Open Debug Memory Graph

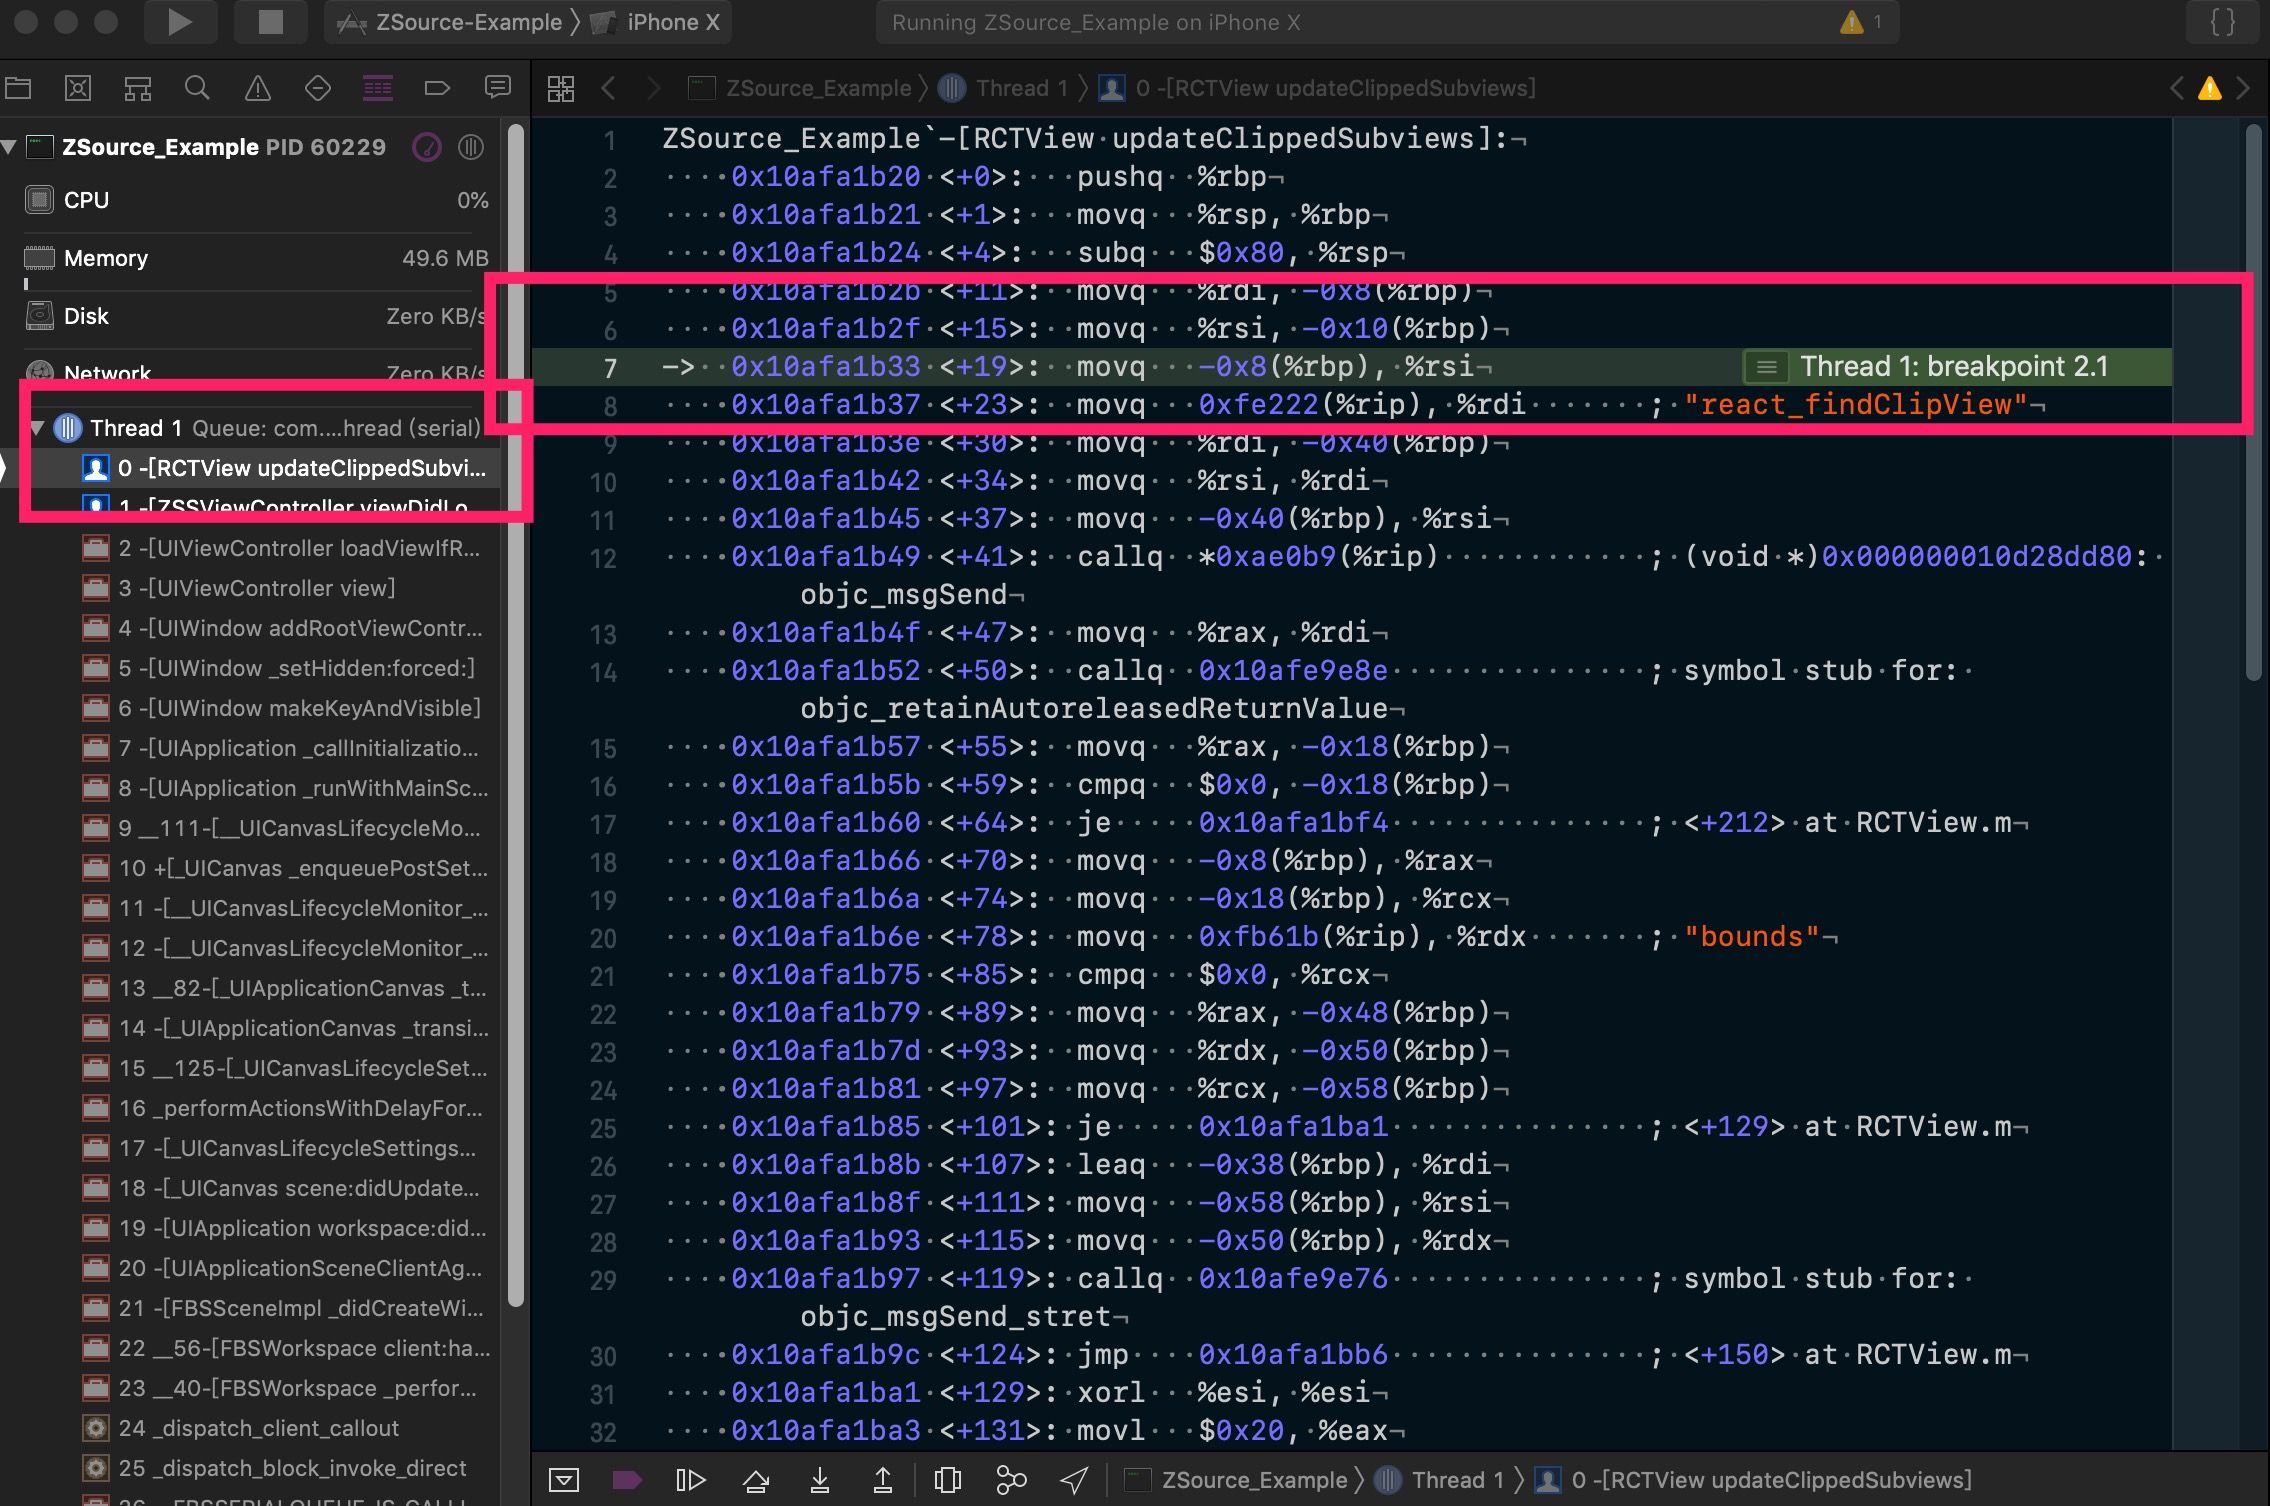point(1011,1480)
